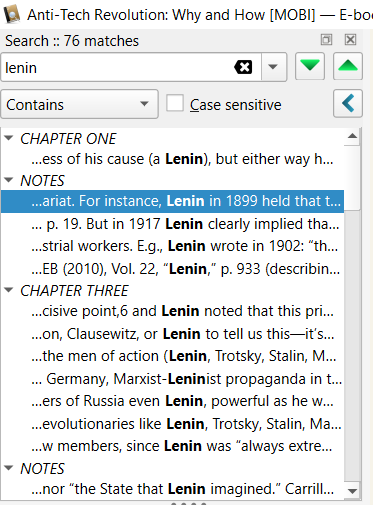The height and width of the screenshot is (505, 373).
Task: Click the CHAPTER THREE heading text
Action: point(74,291)
